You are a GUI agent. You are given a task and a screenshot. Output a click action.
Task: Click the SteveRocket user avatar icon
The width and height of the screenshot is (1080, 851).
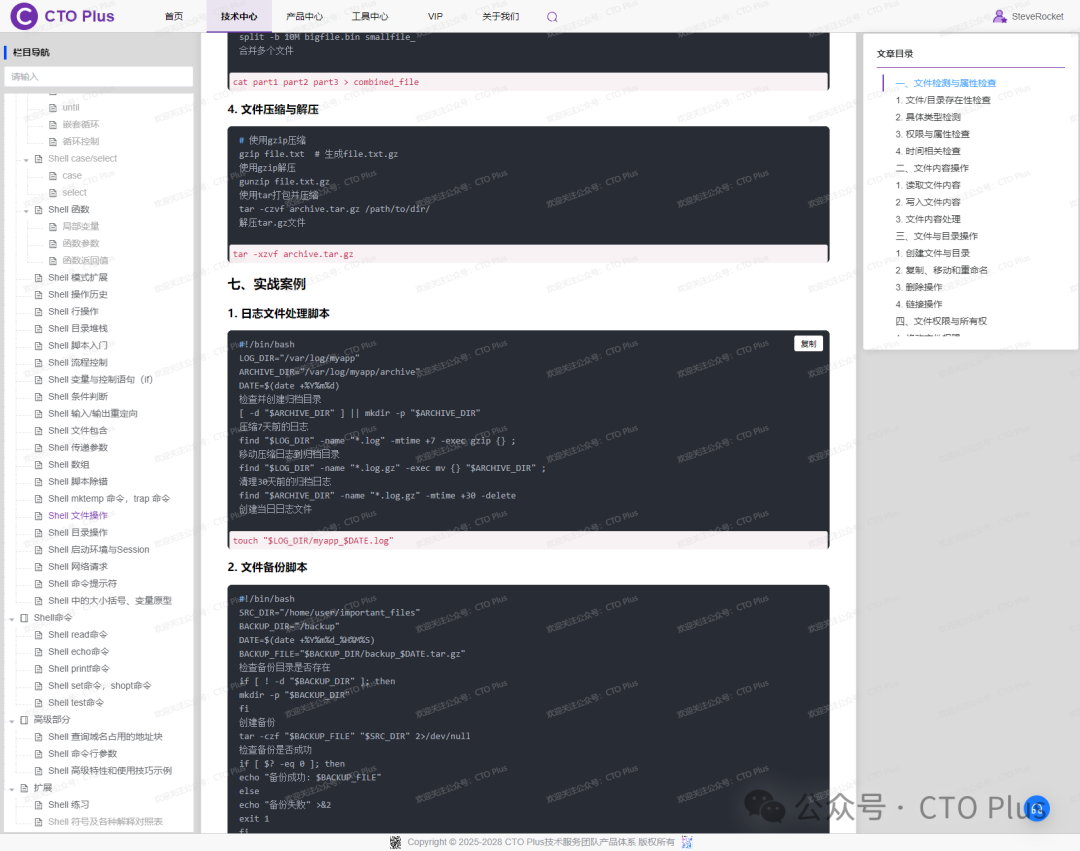point(999,16)
